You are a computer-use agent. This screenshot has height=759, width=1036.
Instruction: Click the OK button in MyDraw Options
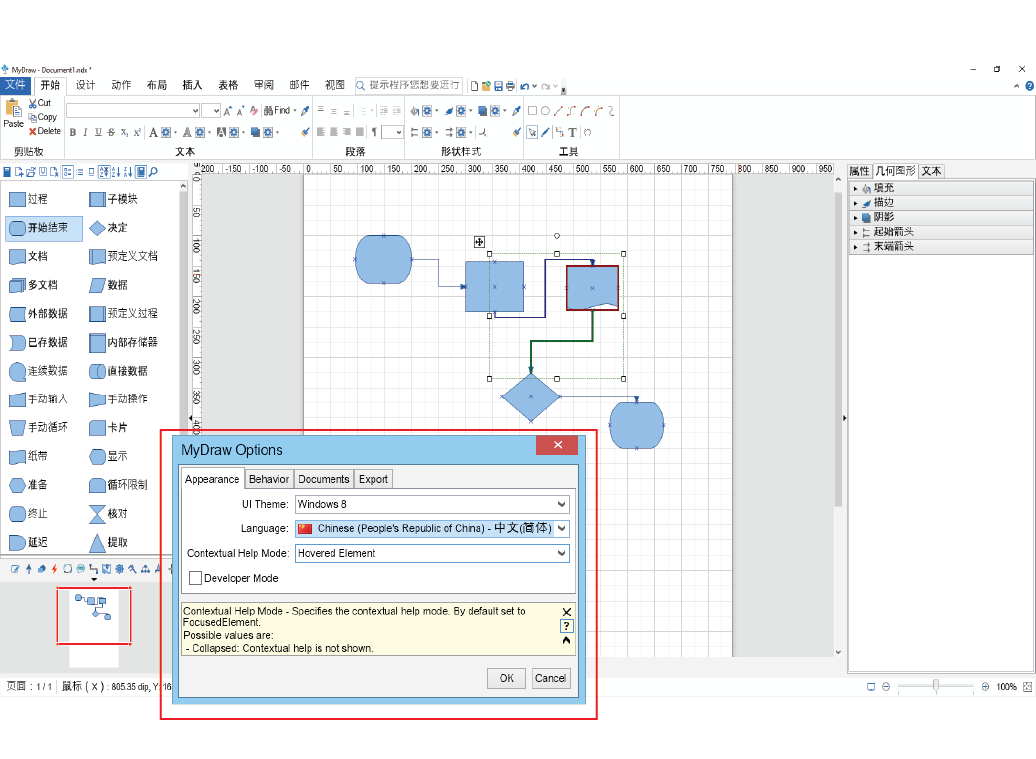coord(506,678)
